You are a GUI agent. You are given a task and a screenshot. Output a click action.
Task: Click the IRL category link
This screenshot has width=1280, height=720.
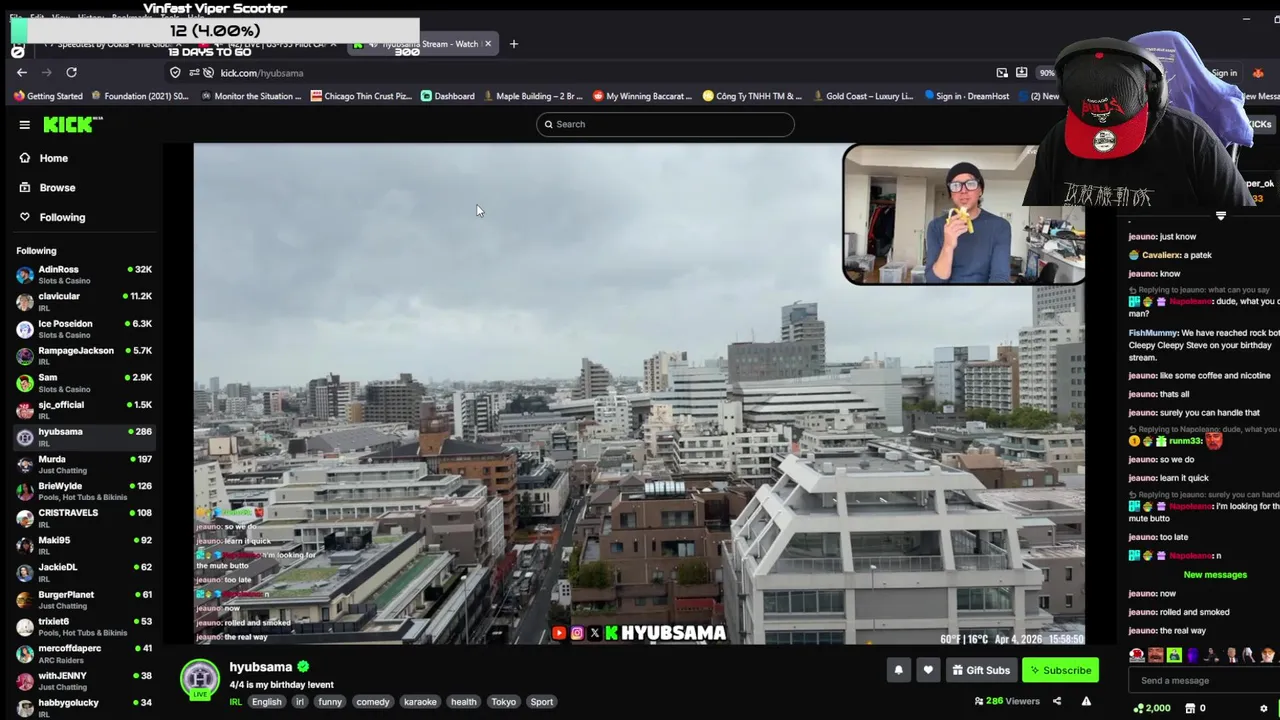[236, 702]
